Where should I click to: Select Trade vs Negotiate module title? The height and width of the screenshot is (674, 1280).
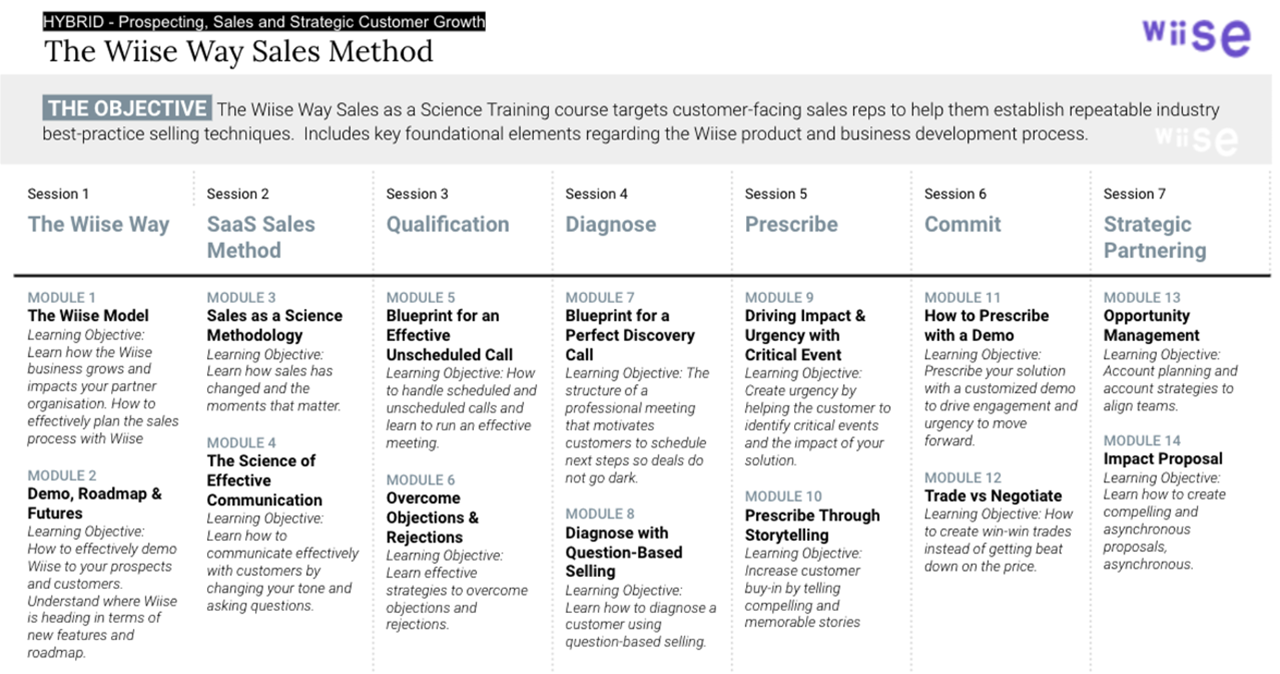(993, 496)
